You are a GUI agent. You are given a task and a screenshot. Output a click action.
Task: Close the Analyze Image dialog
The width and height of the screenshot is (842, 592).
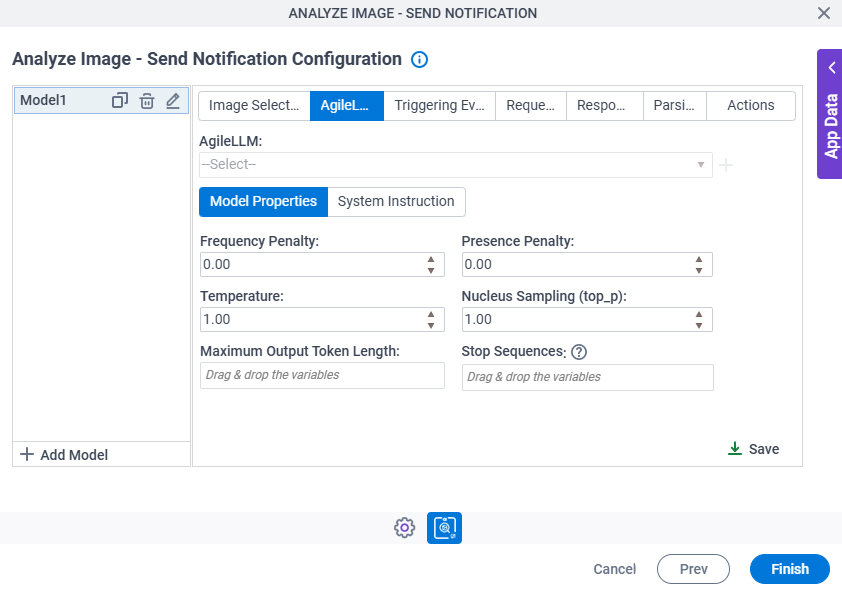[824, 13]
